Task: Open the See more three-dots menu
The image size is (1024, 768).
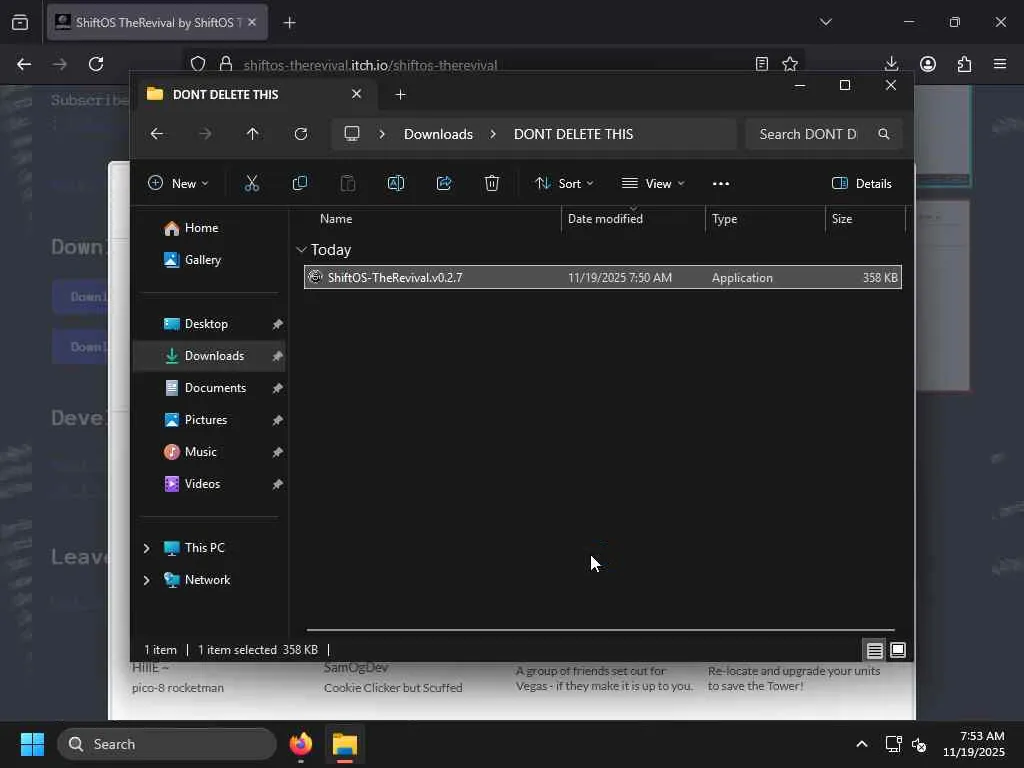Action: point(721,184)
